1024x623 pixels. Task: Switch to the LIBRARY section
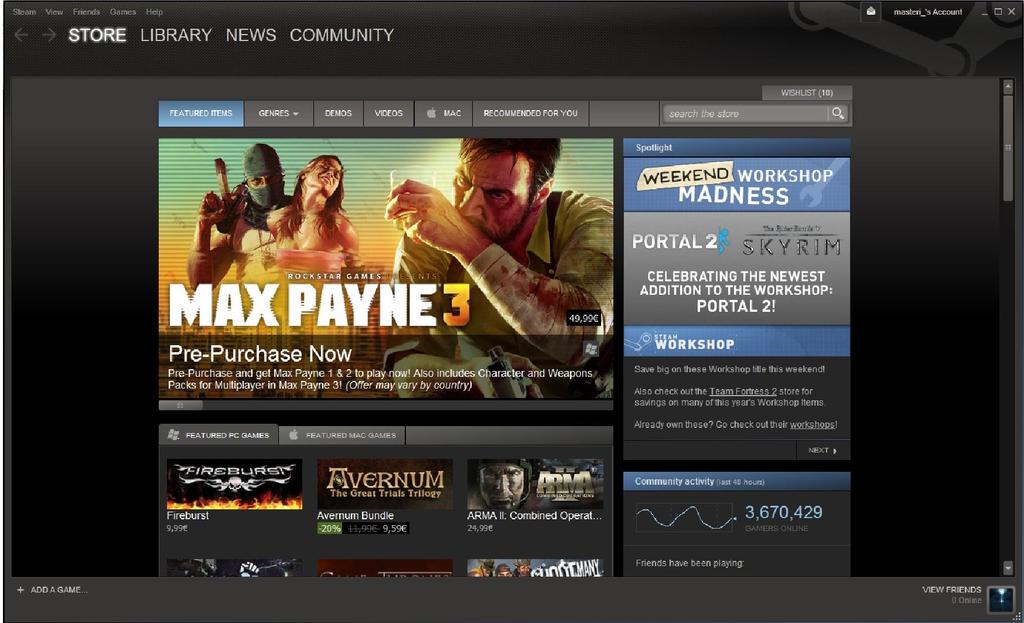176,35
